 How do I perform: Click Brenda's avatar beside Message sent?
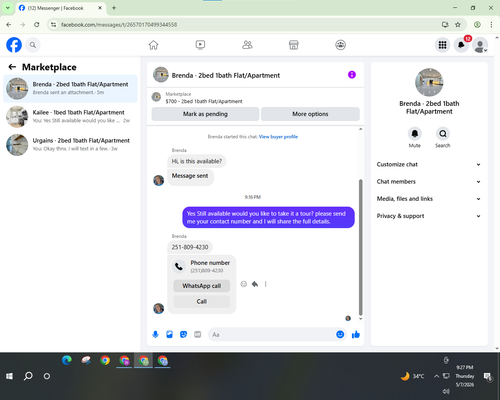pyautogui.click(x=158, y=180)
